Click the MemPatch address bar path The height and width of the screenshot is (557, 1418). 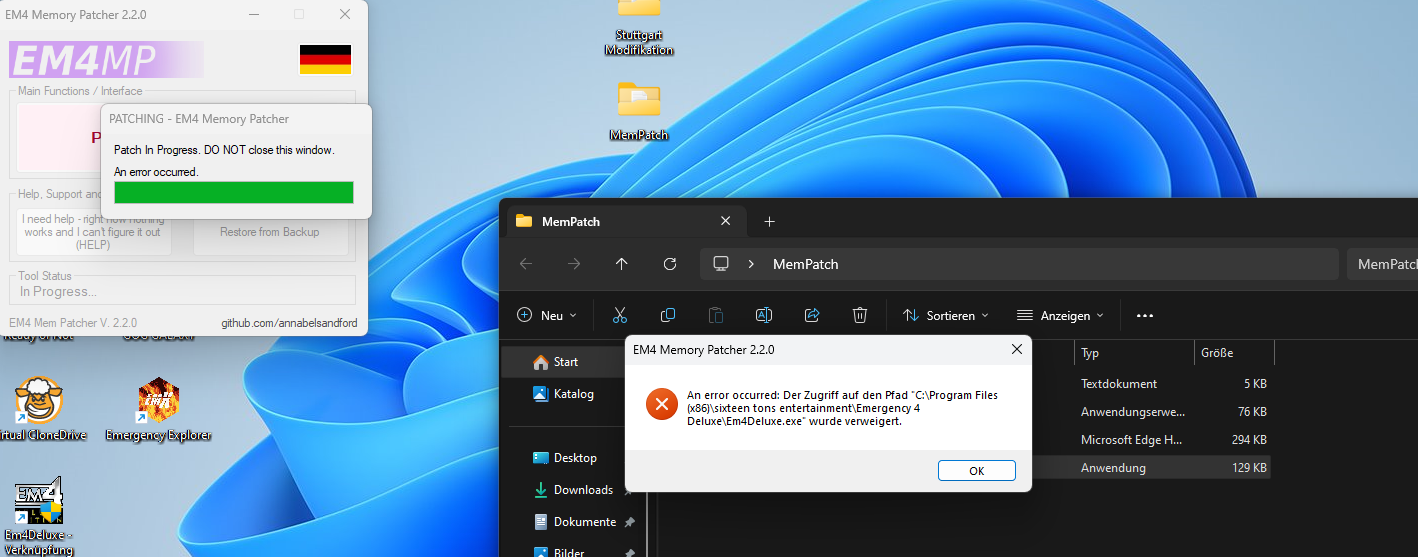click(x=805, y=264)
